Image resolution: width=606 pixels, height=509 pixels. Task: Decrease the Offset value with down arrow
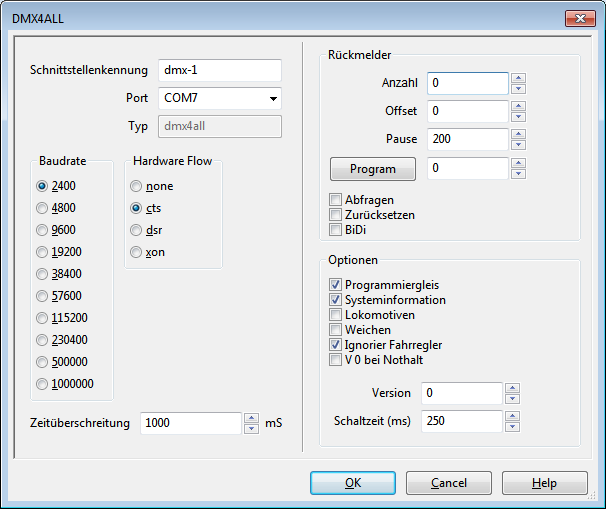518,116
